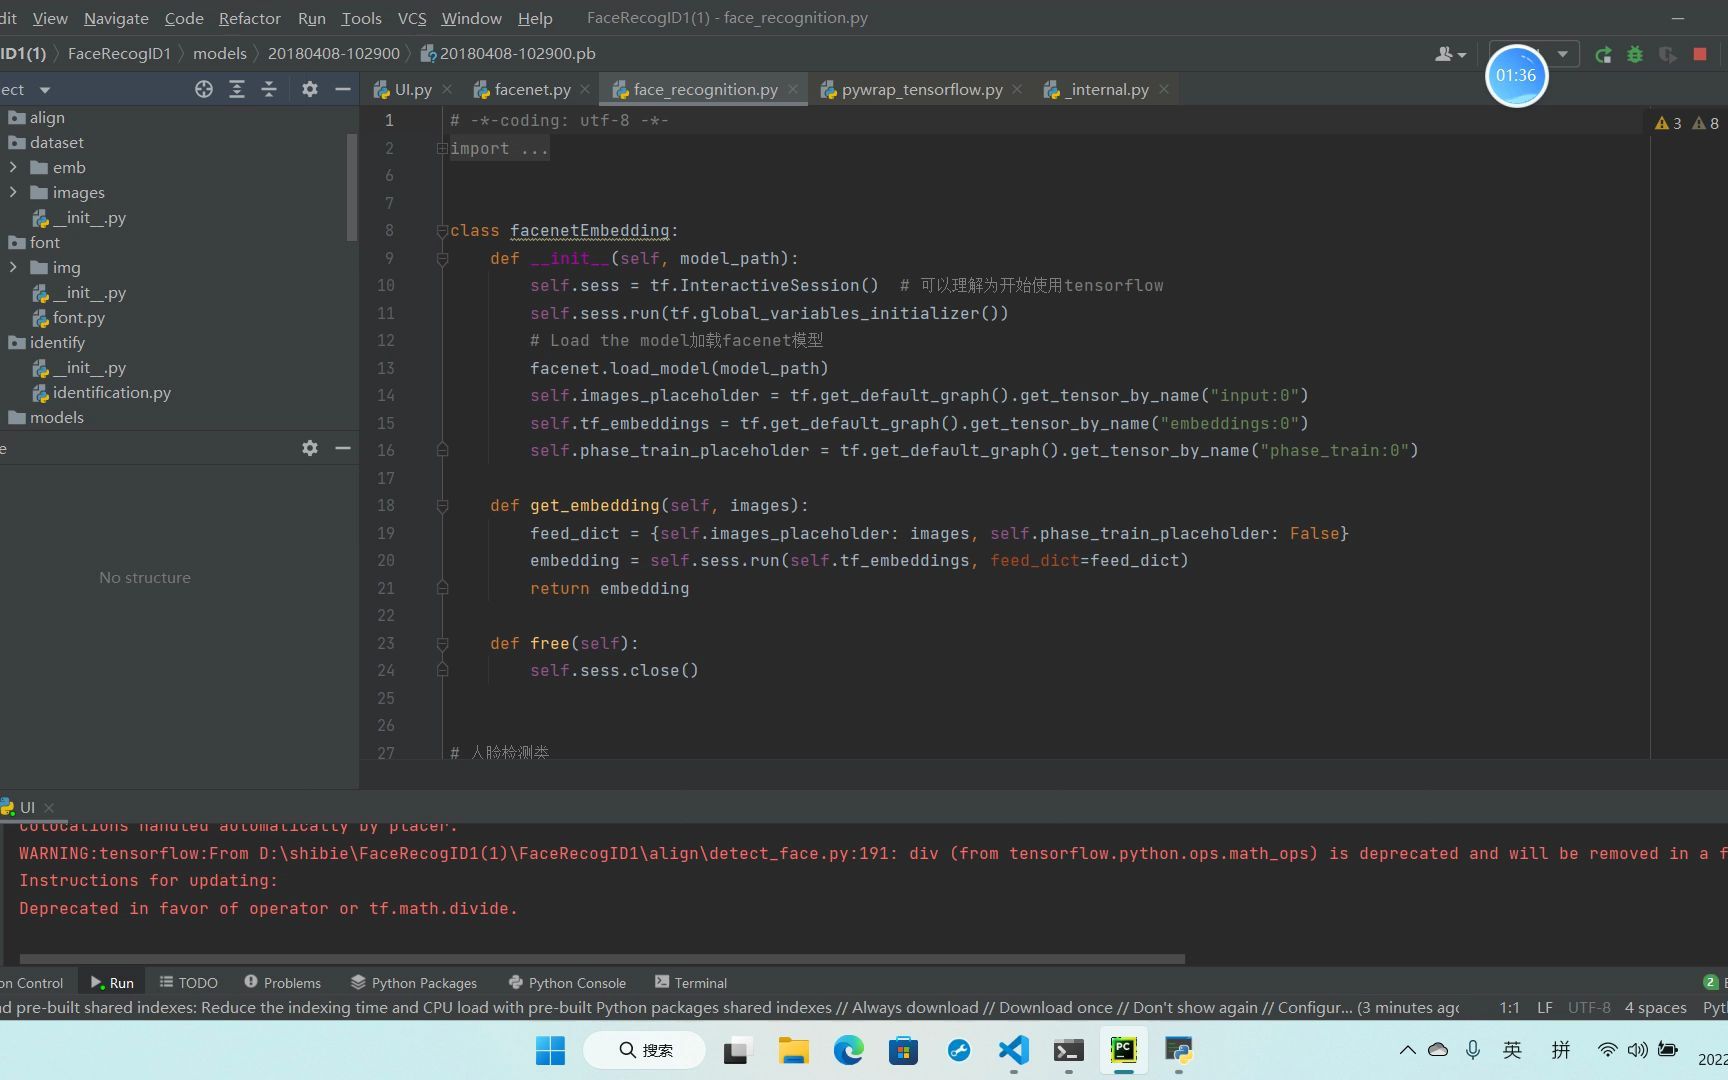Image resolution: width=1728 pixels, height=1080 pixels.
Task: Start debugging with the bug icon
Action: coord(1635,55)
